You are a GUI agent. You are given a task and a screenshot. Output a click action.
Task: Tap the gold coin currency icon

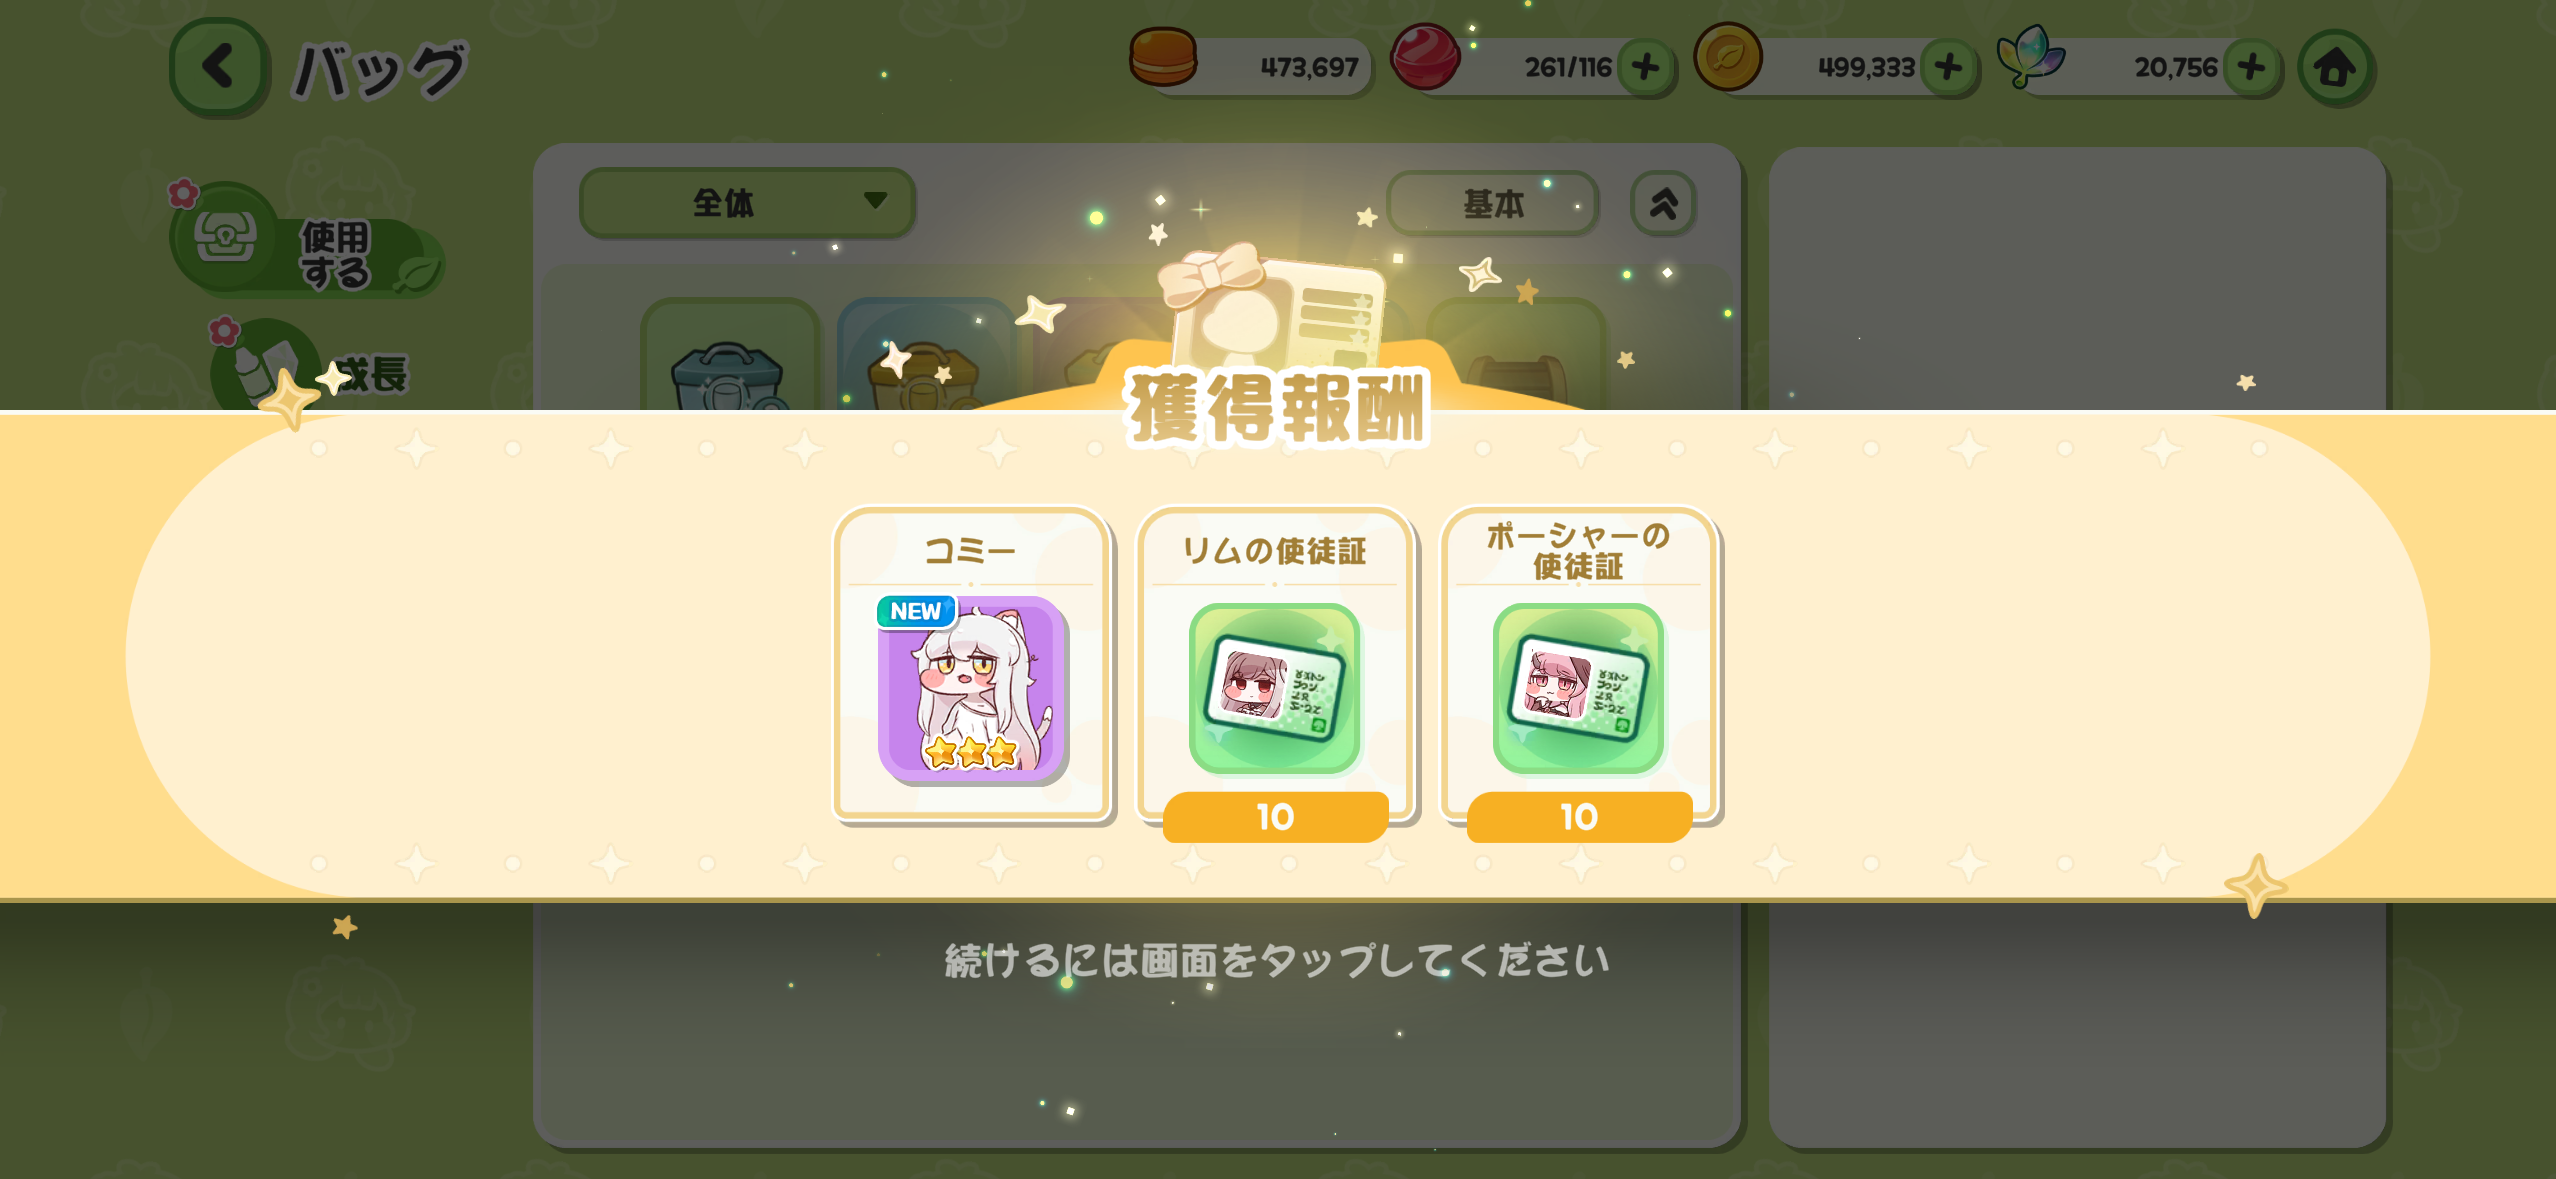pyautogui.click(x=1727, y=57)
